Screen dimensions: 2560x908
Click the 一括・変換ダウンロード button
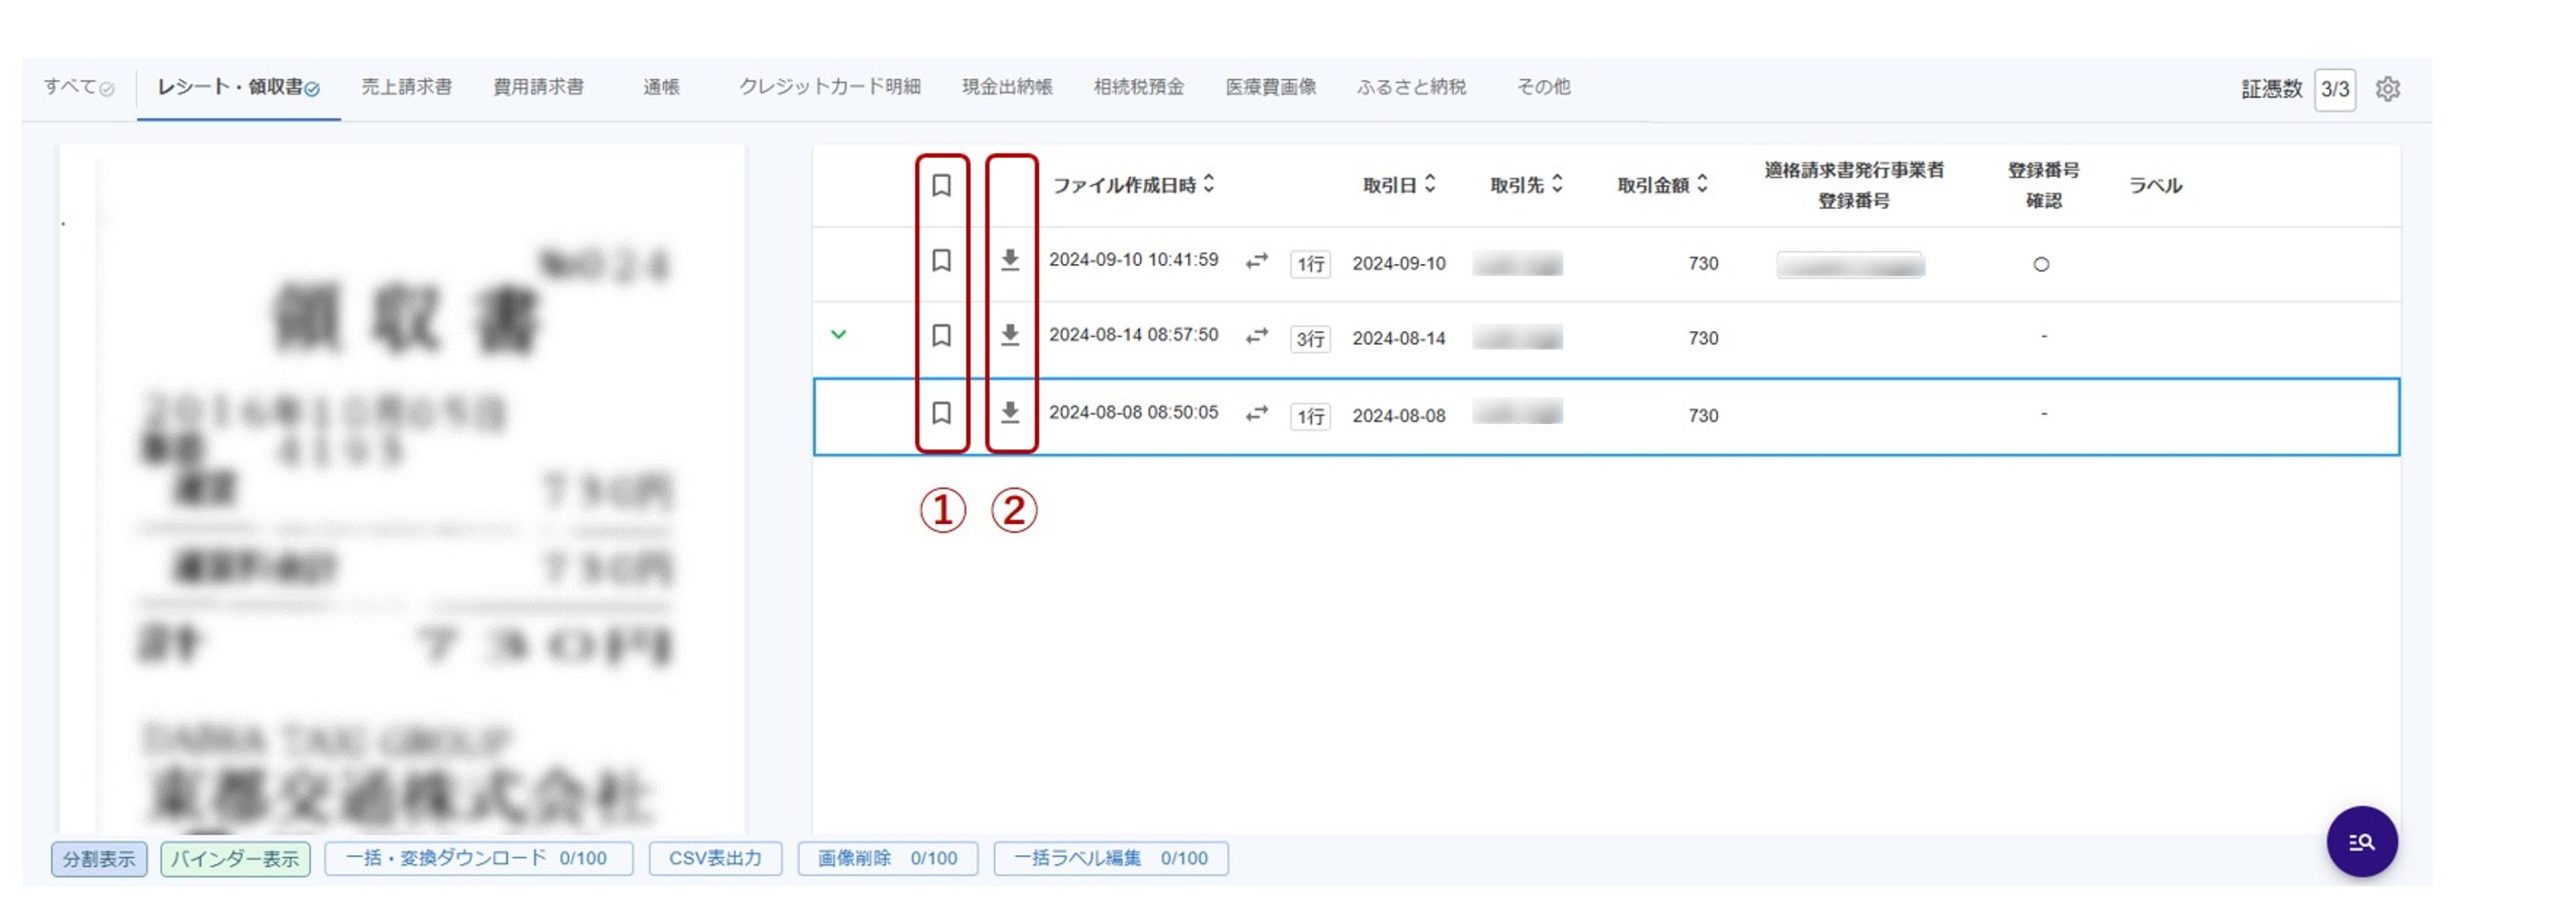[x=477, y=858]
